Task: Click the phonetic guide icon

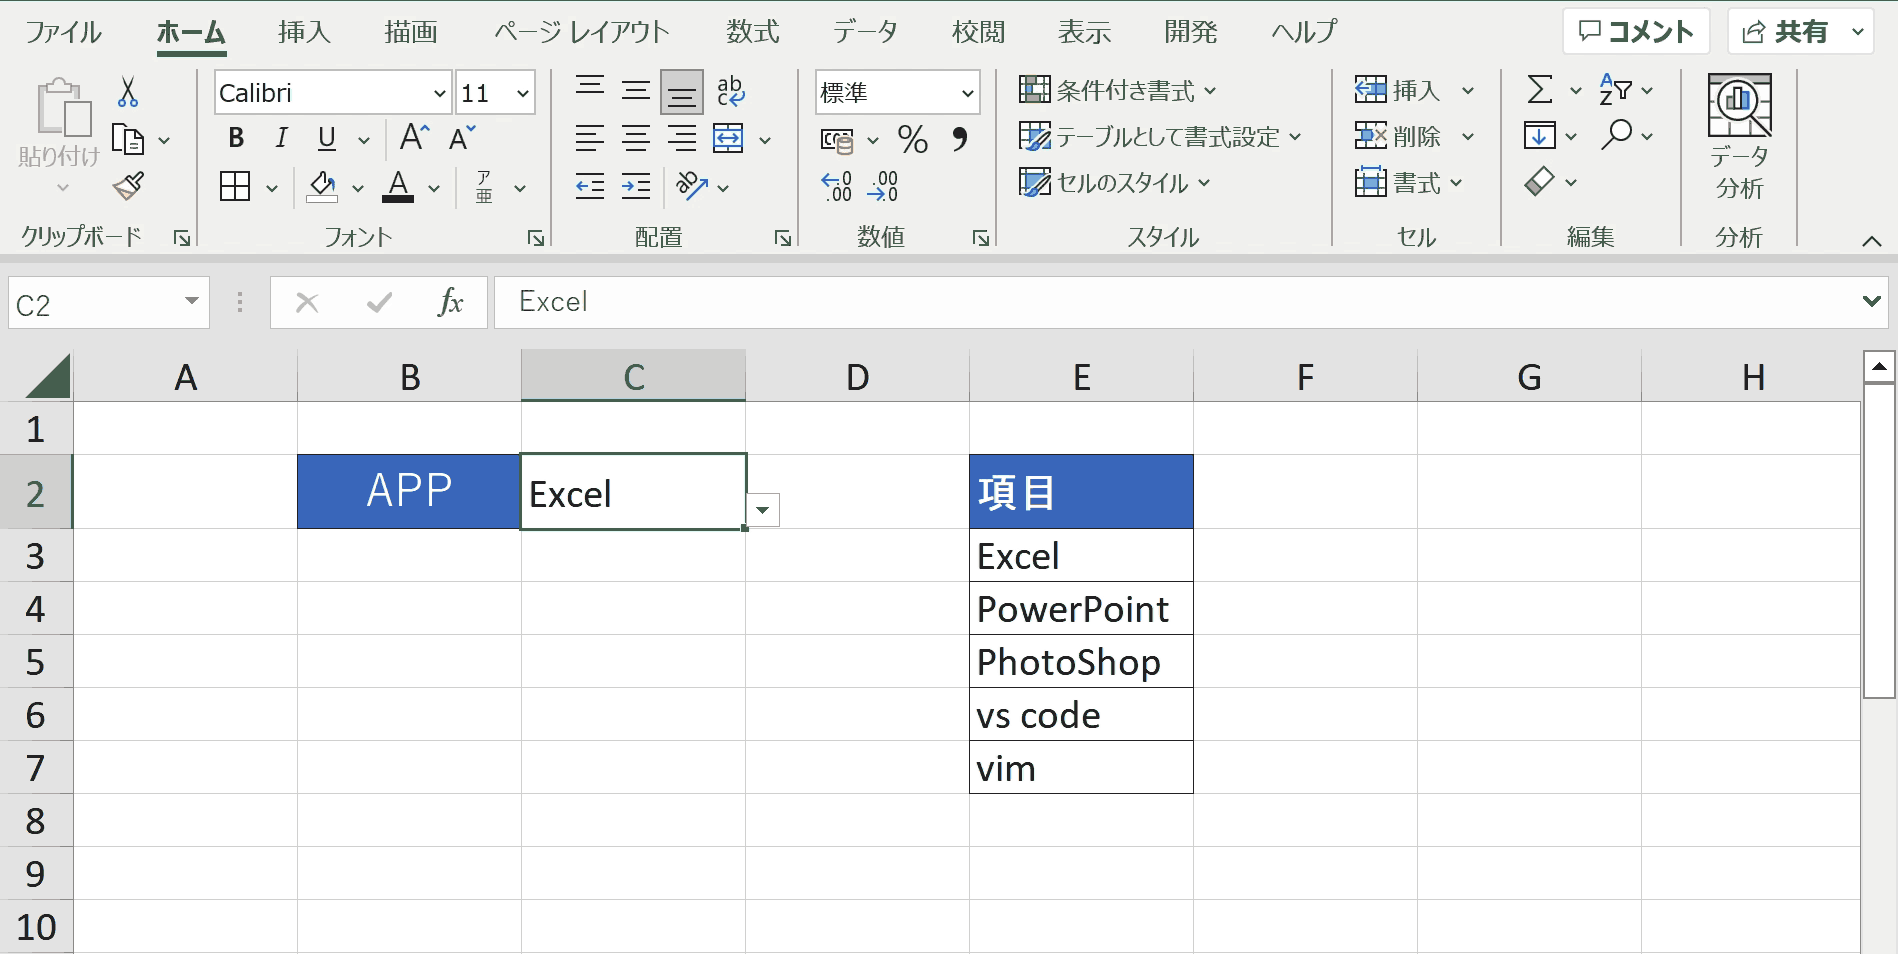Action: click(x=484, y=186)
